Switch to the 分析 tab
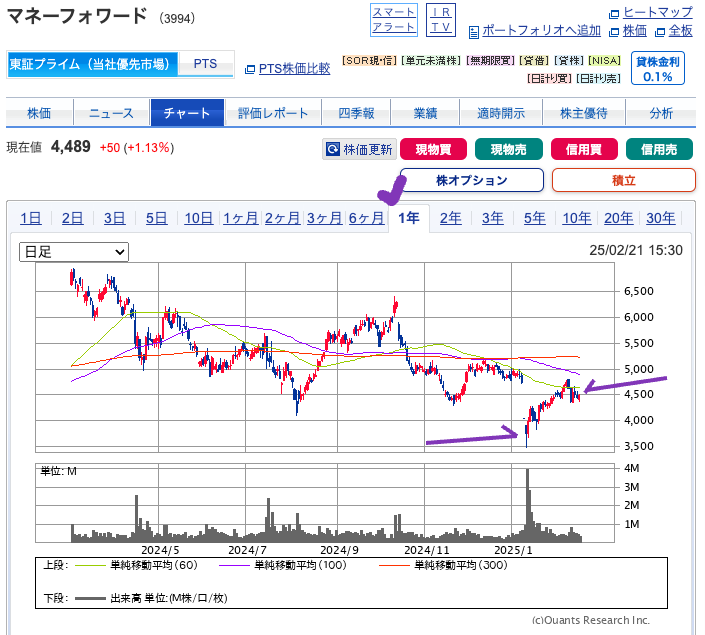705x635 pixels. (x=661, y=113)
